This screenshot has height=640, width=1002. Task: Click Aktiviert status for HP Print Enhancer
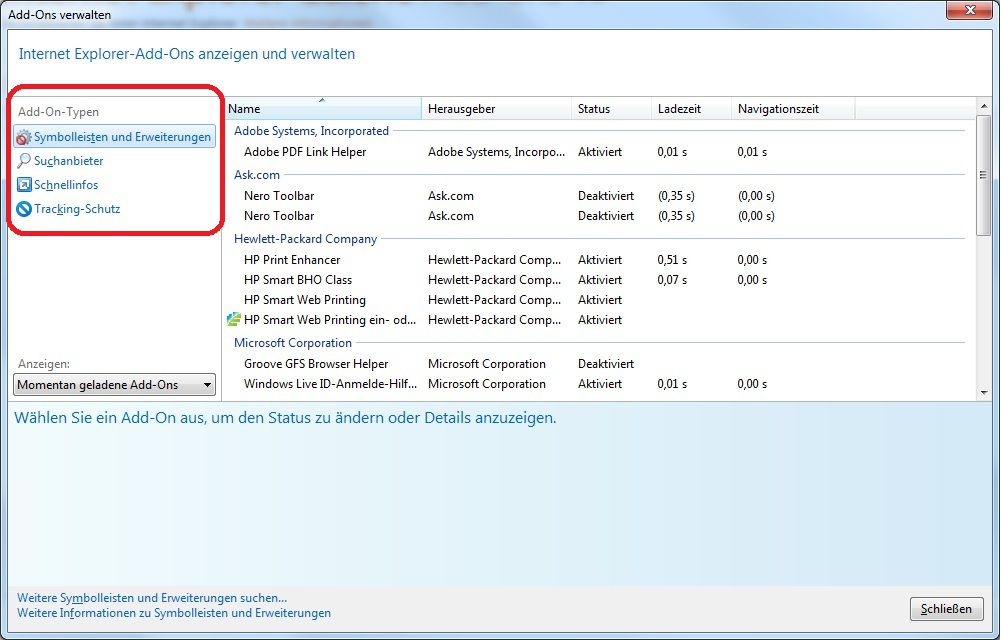click(x=599, y=260)
